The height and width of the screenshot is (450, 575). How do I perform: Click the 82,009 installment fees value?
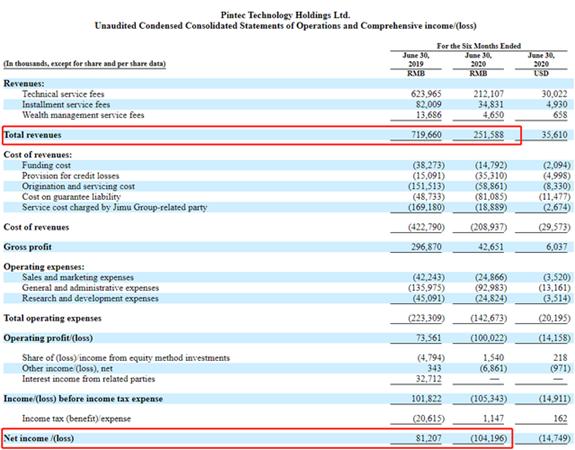pyautogui.click(x=428, y=105)
